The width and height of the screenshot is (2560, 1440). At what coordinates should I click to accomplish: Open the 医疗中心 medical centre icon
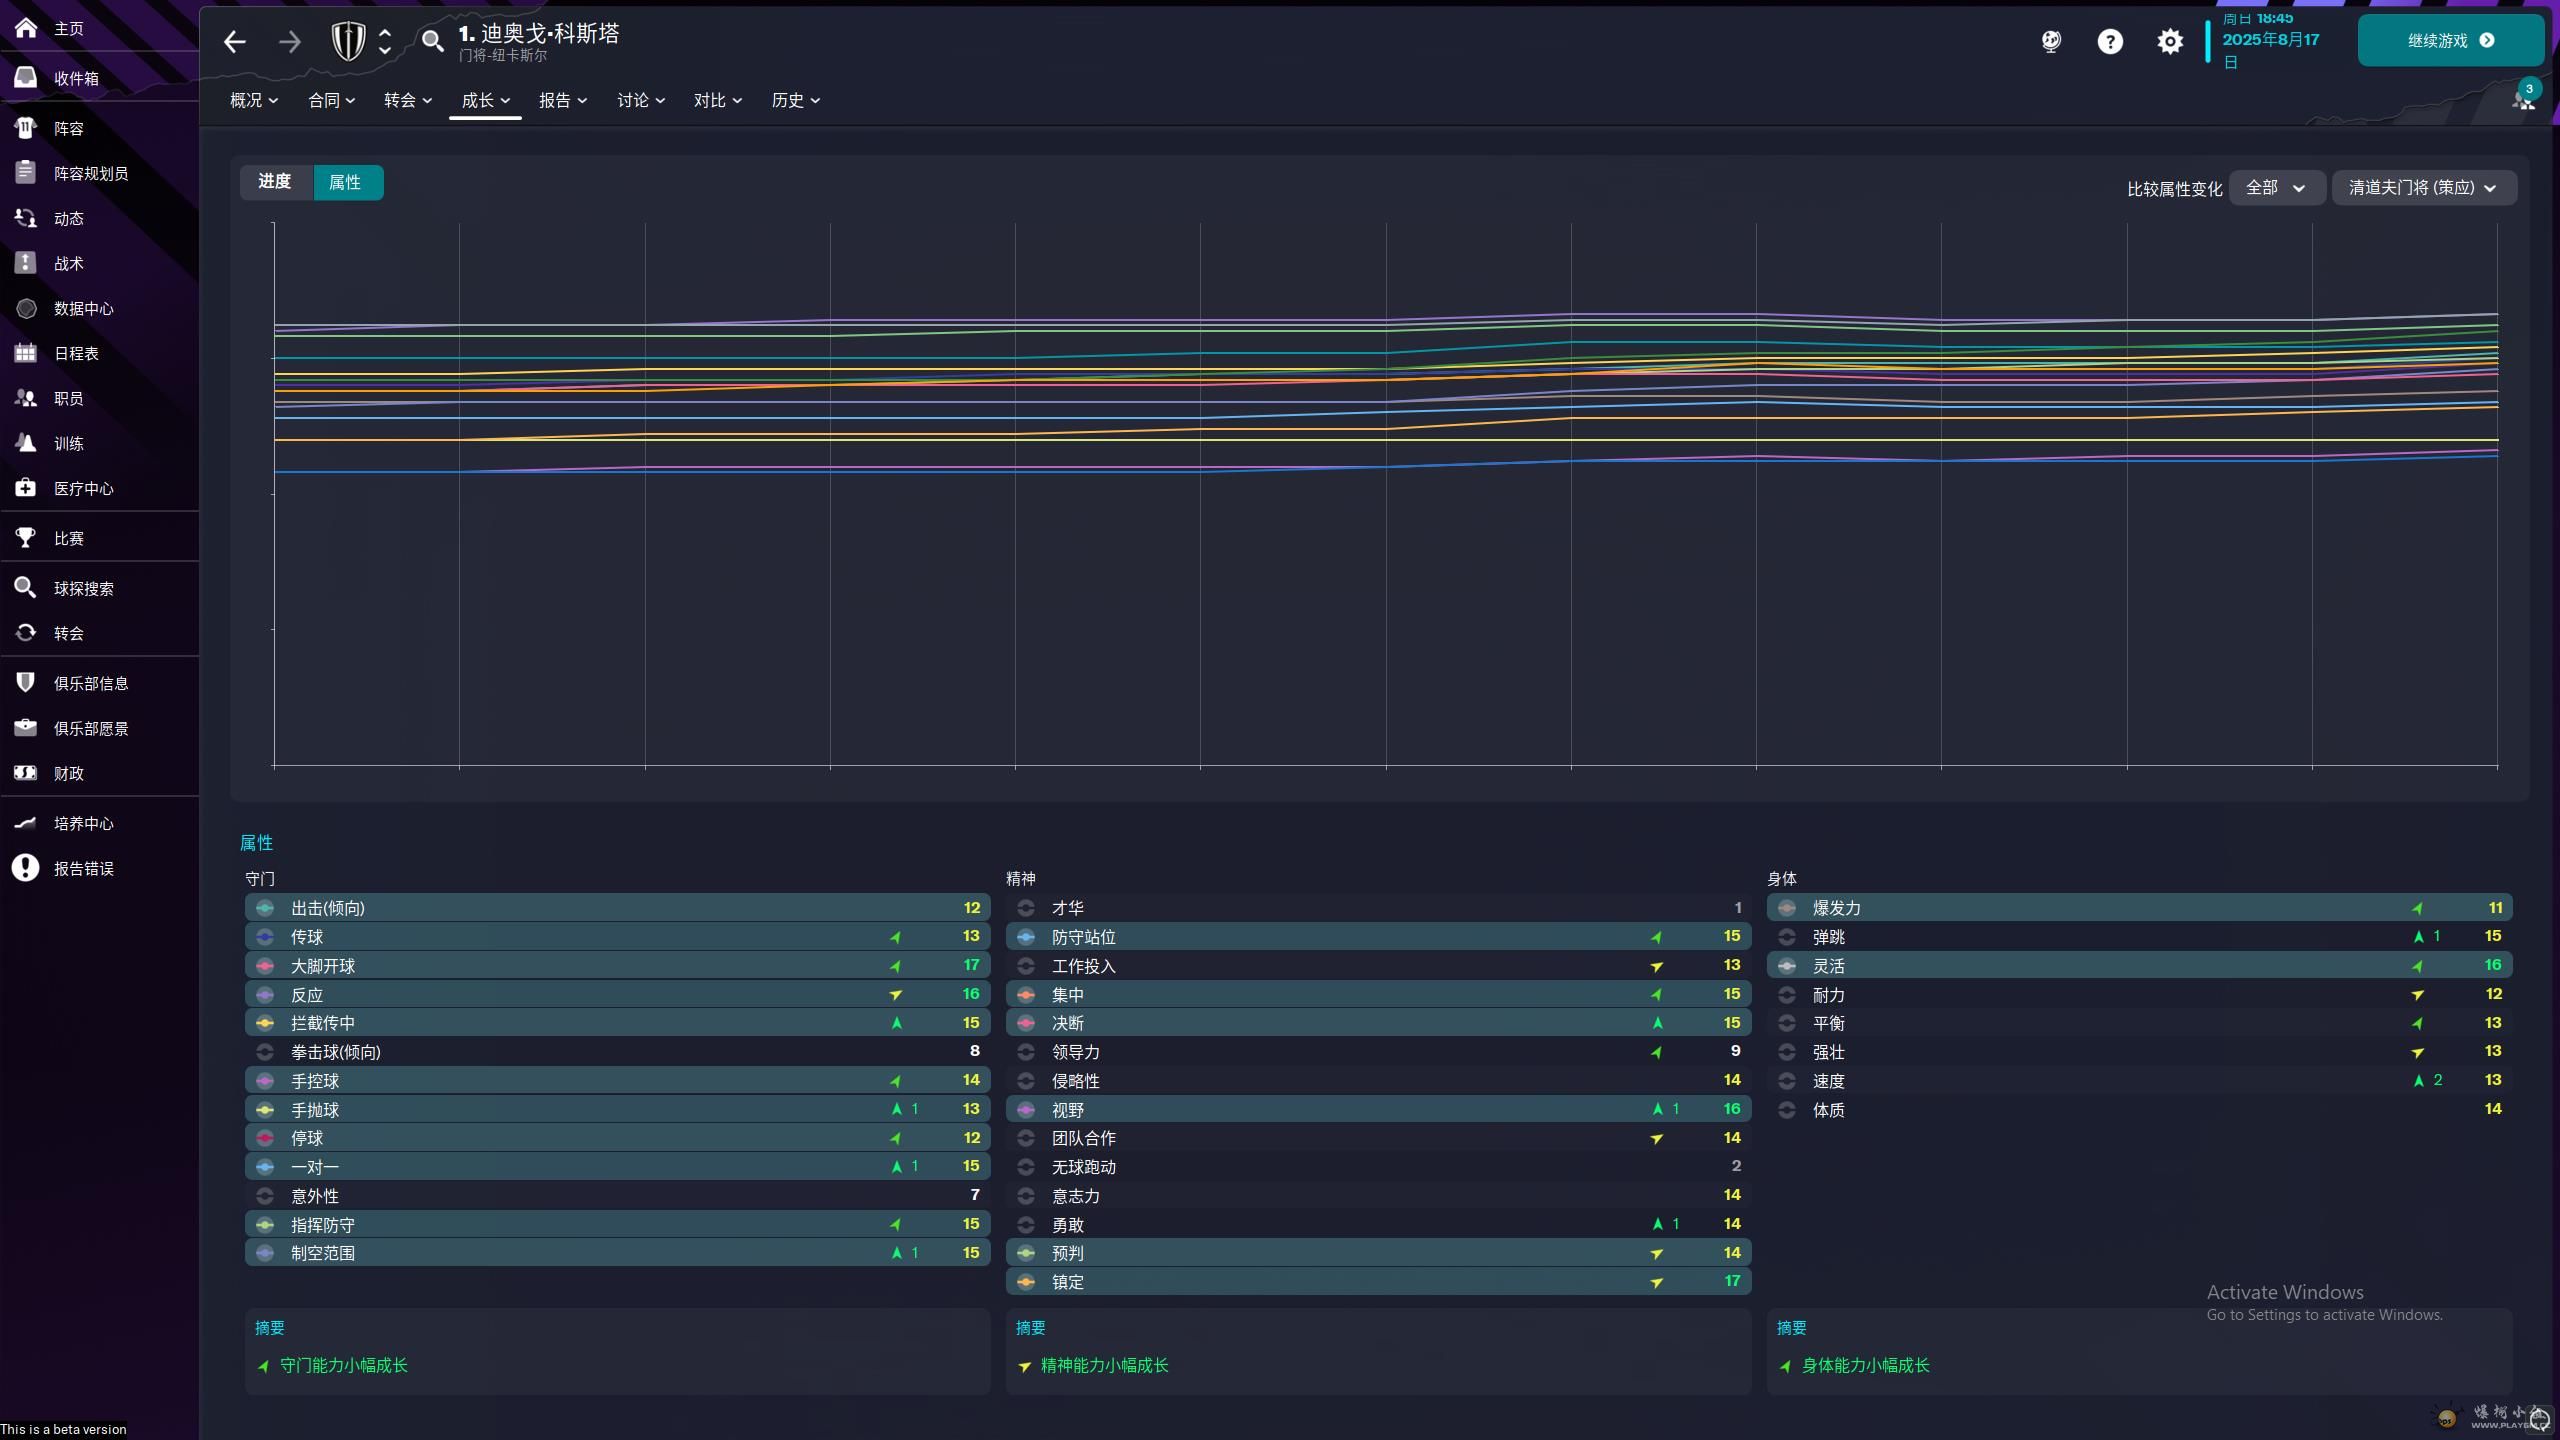pyautogui.click(x=26, y=488)
